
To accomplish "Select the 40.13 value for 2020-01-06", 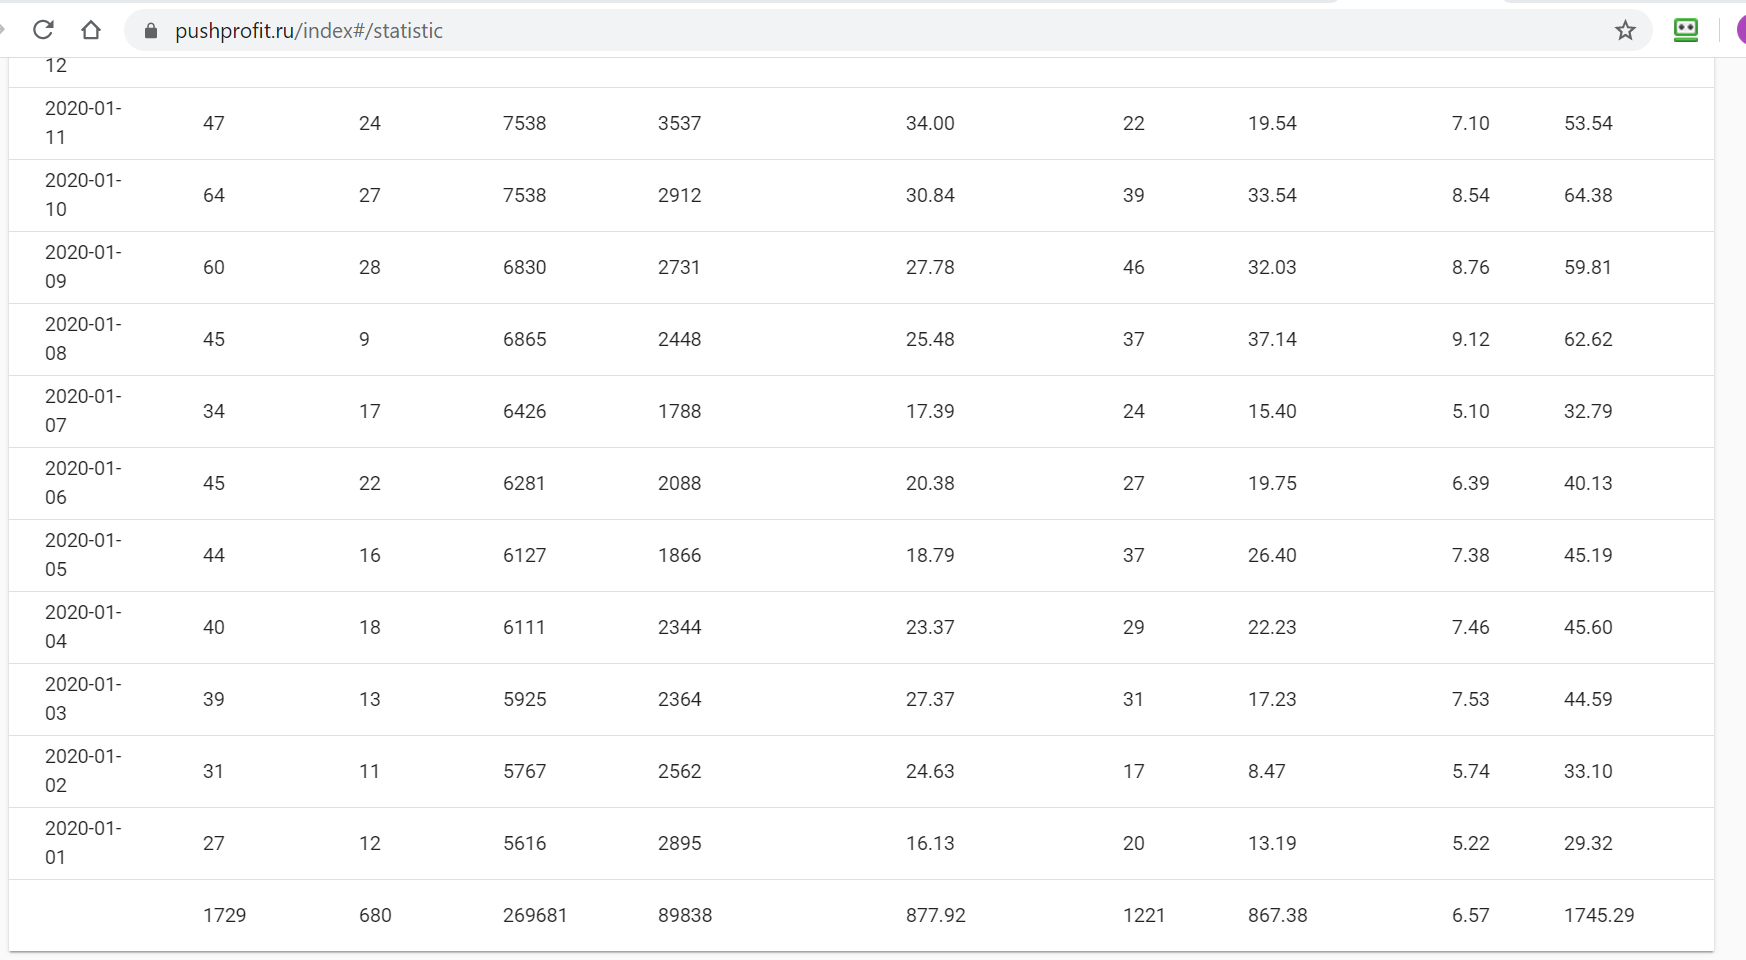I will tap(1588, 483).
